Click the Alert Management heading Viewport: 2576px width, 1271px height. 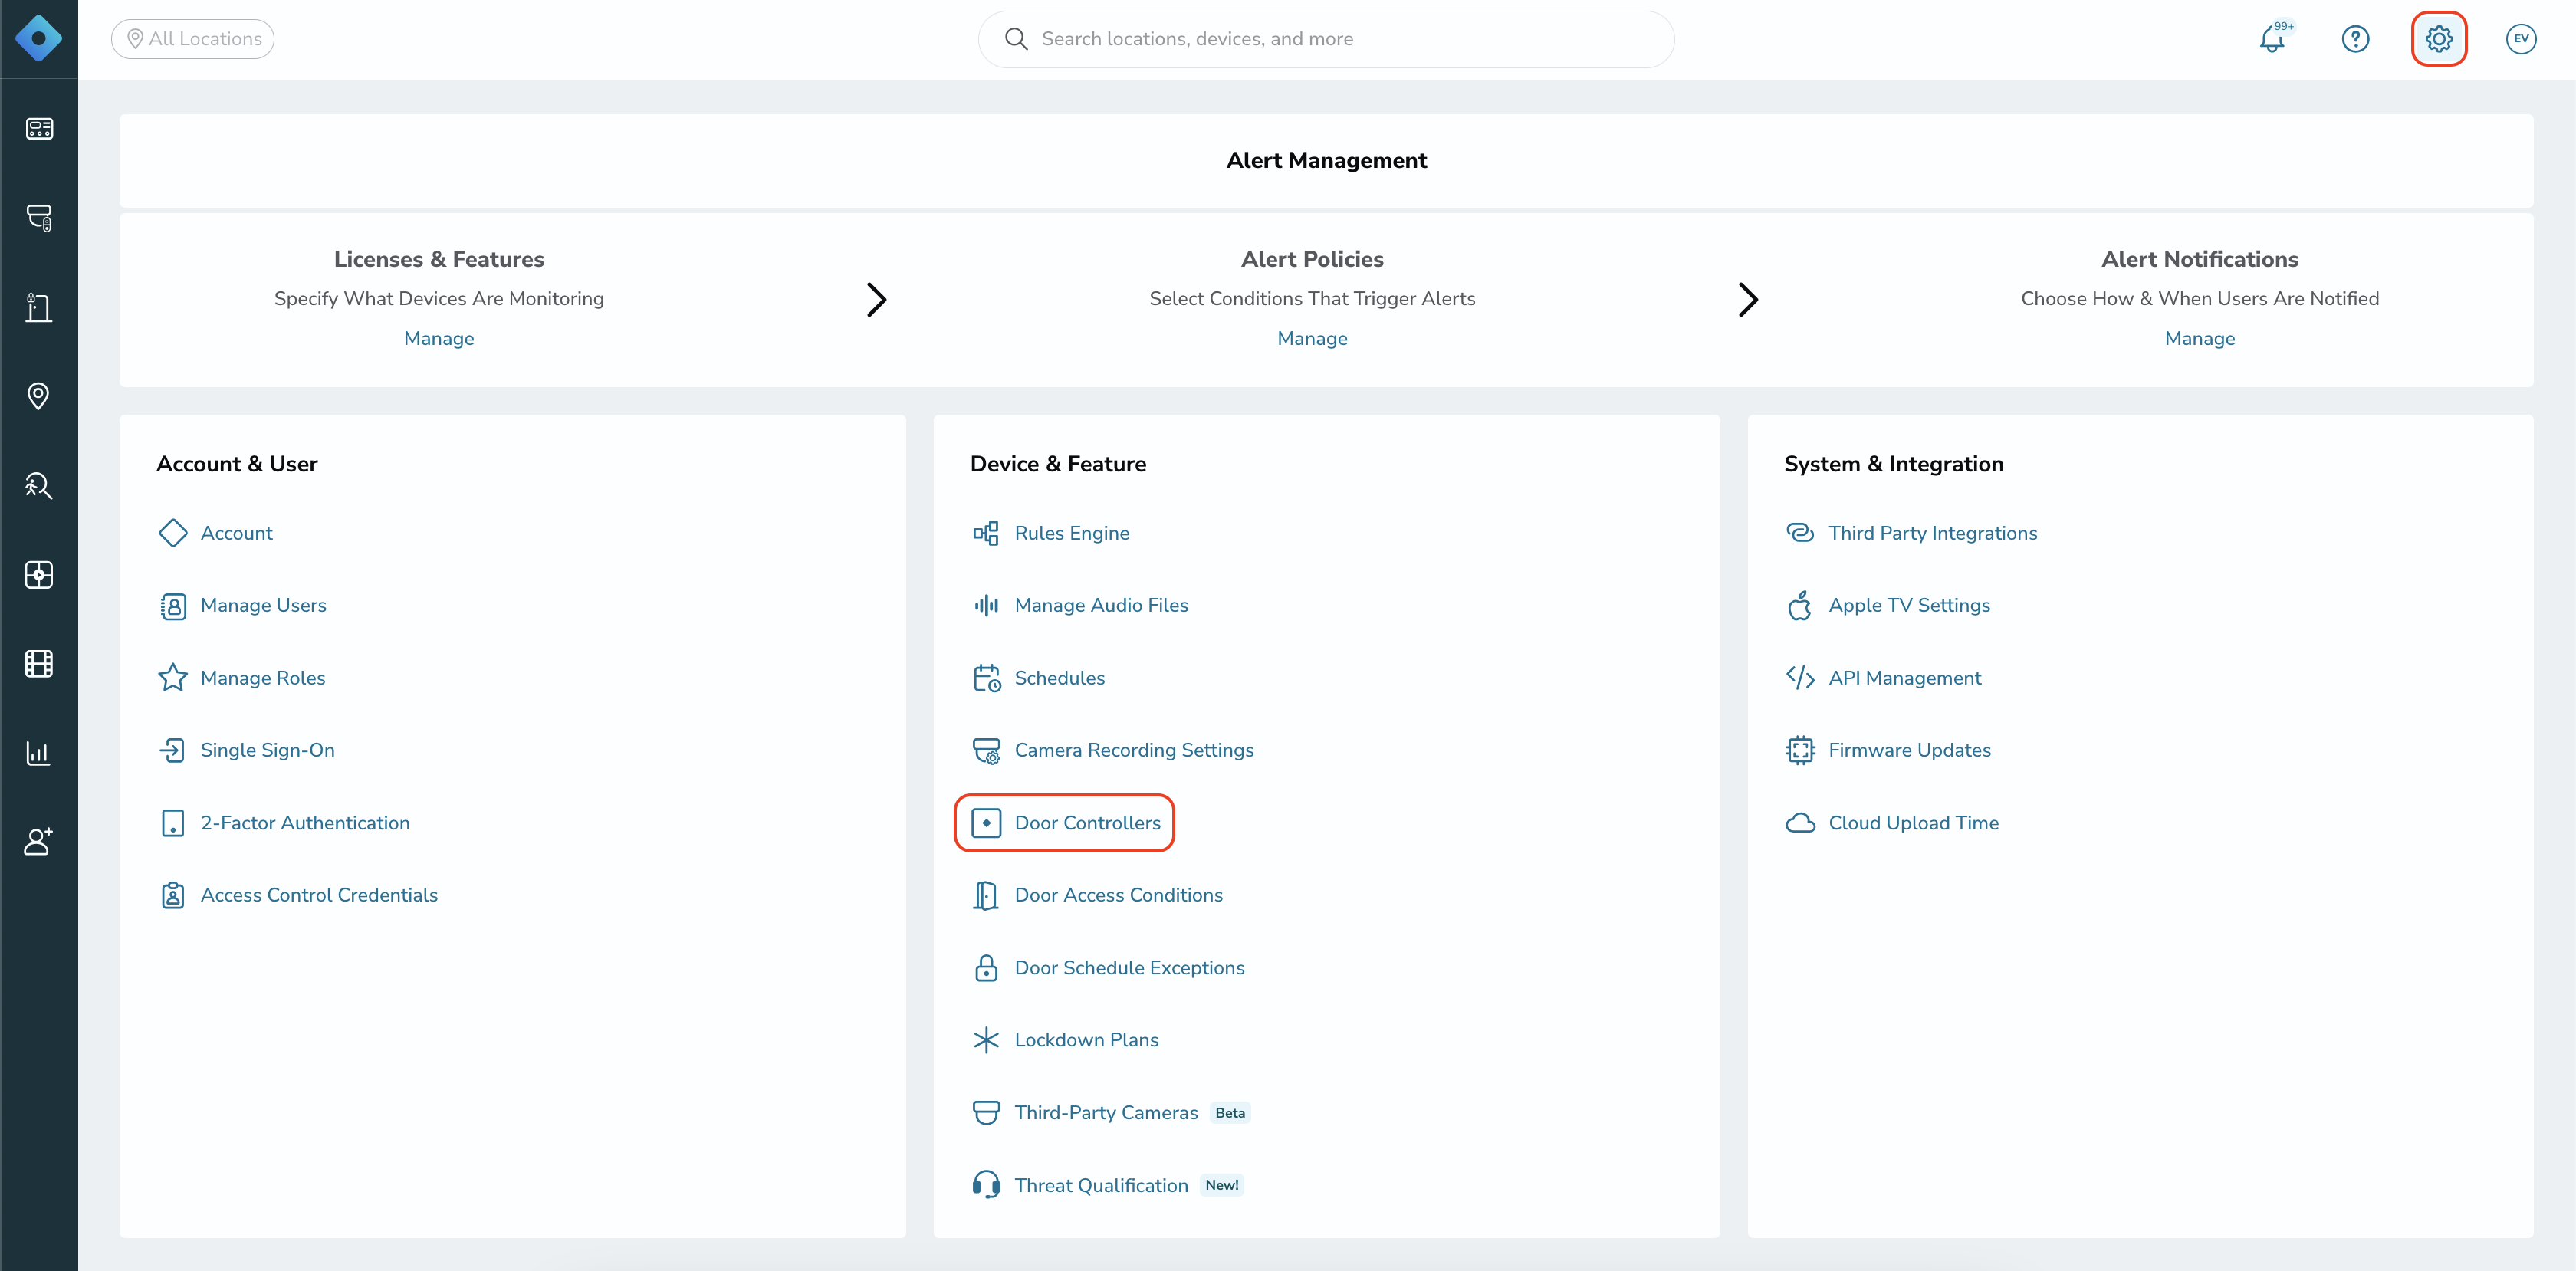(x=1326, y=160)
